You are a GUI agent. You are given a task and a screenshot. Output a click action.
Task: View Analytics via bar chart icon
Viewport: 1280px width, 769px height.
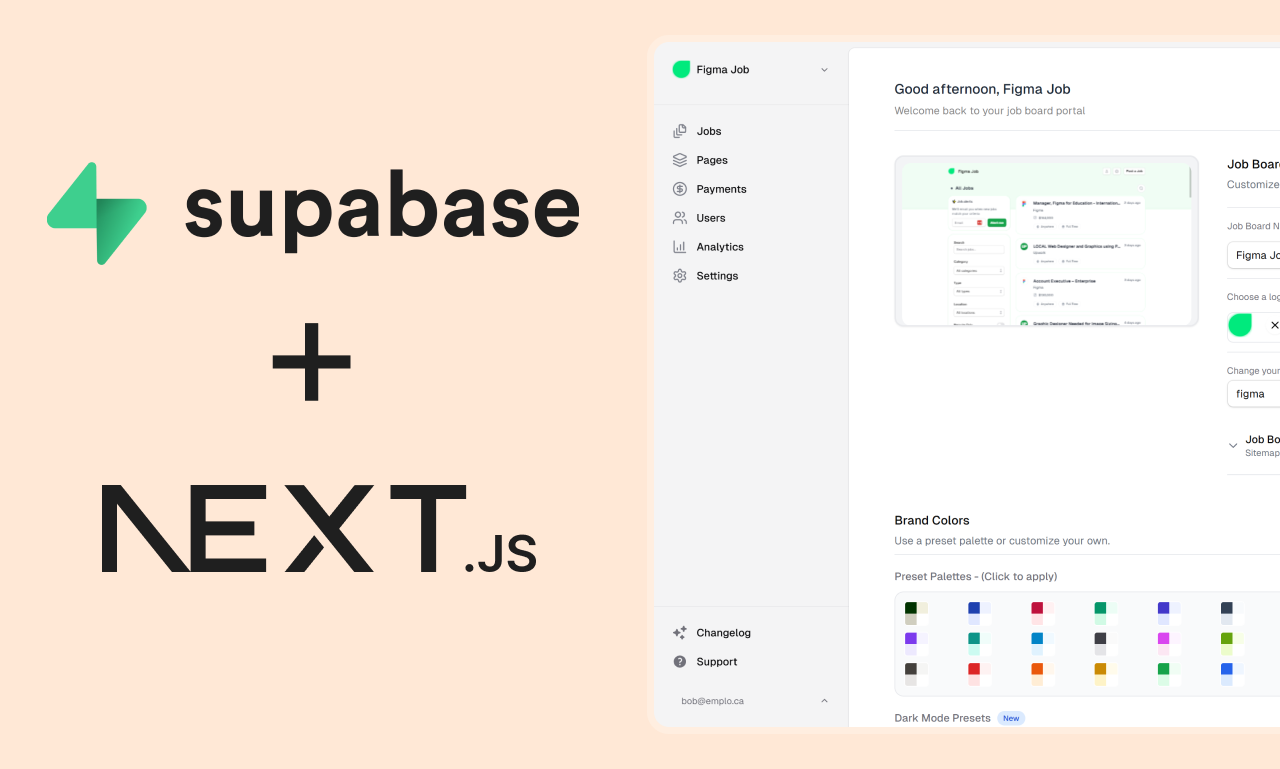click(680, 247)
